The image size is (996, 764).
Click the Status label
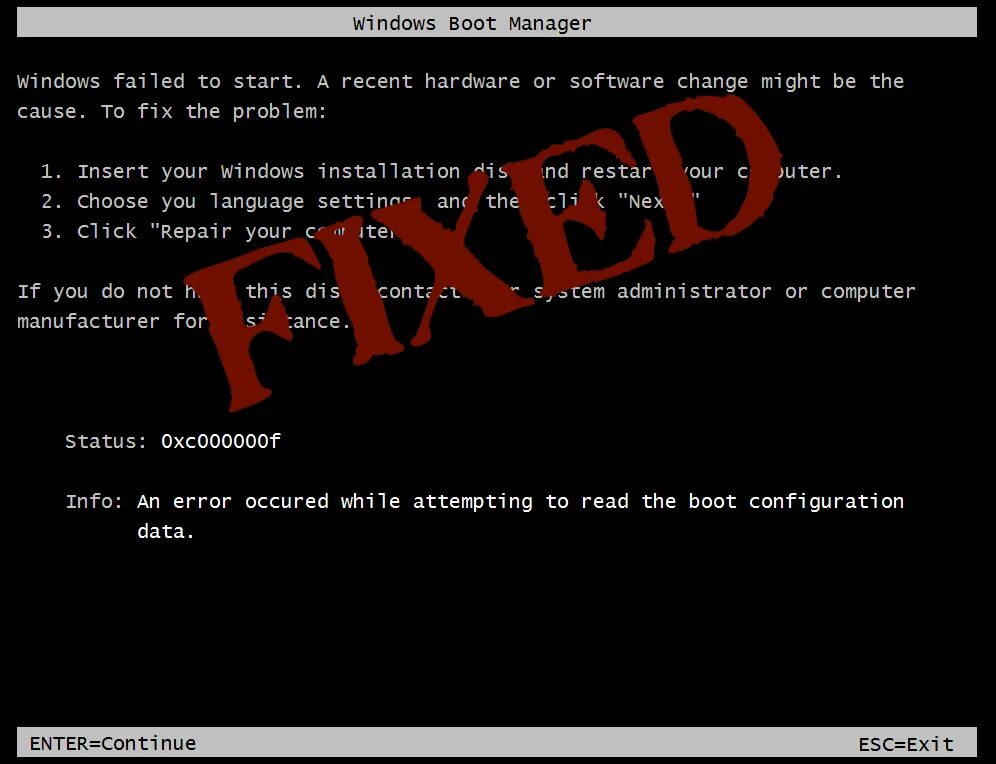pos(106,441)
